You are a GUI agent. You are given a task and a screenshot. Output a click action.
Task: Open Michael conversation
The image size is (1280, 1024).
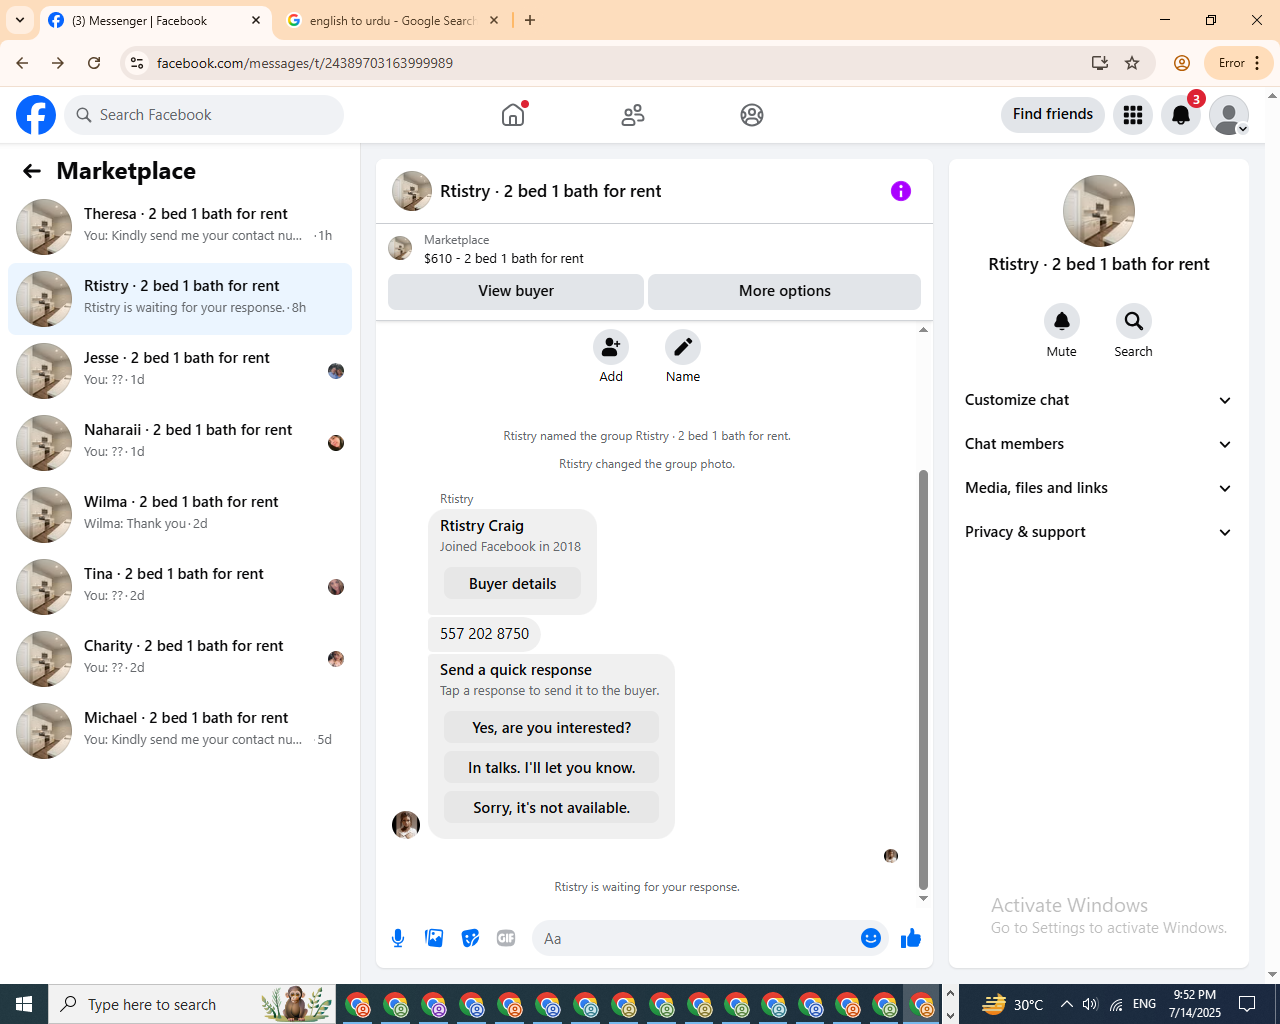[180, 731]
